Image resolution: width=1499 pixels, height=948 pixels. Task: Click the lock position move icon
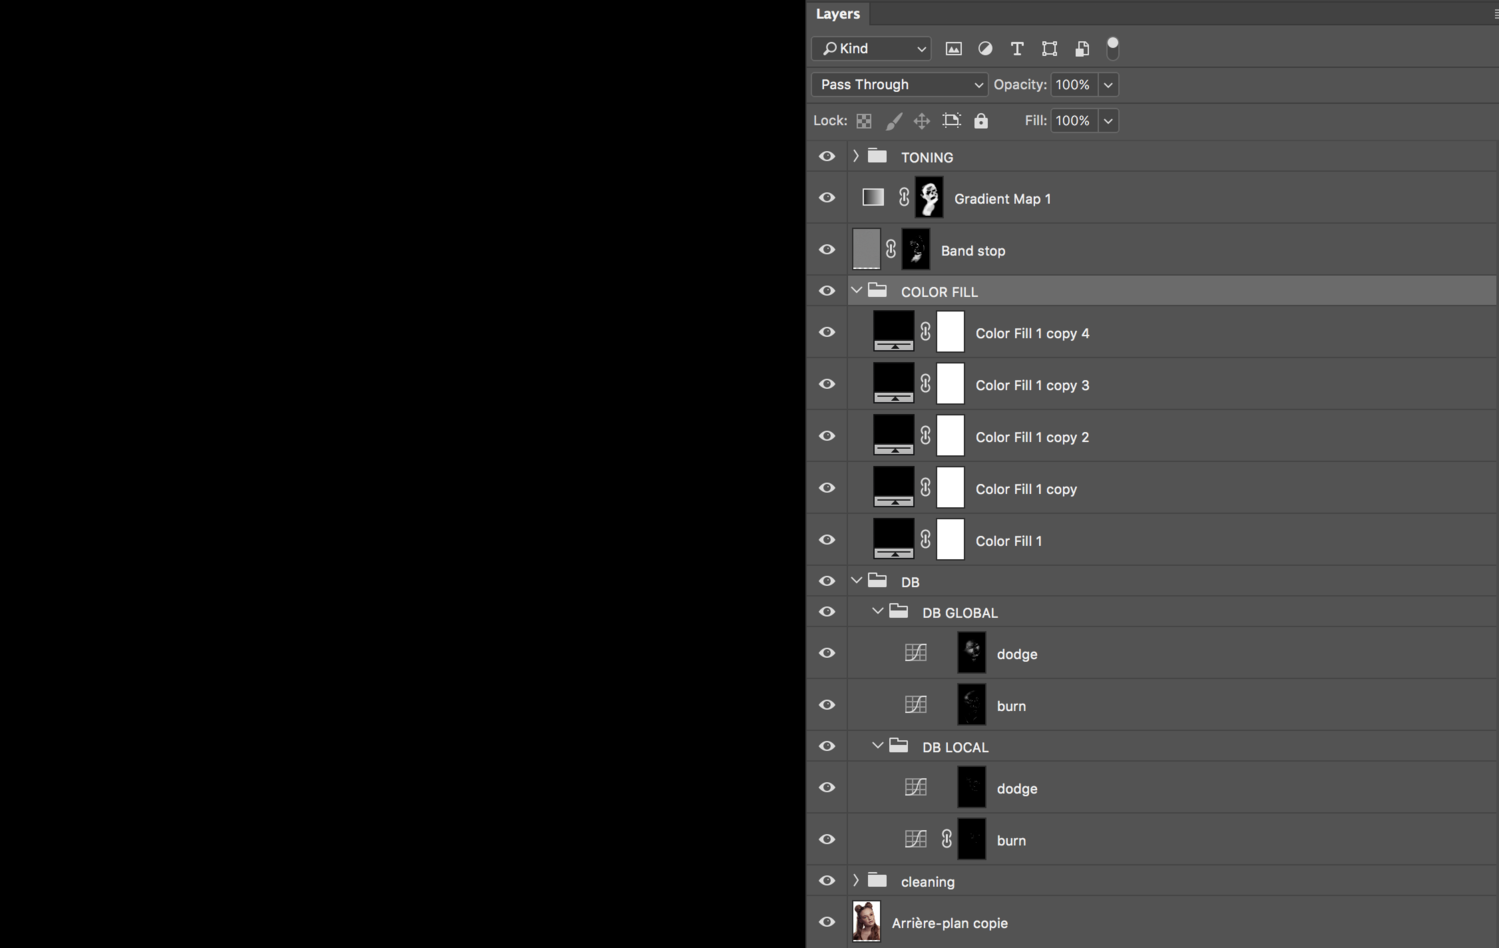pyautogui.click(x=922, y=121)
